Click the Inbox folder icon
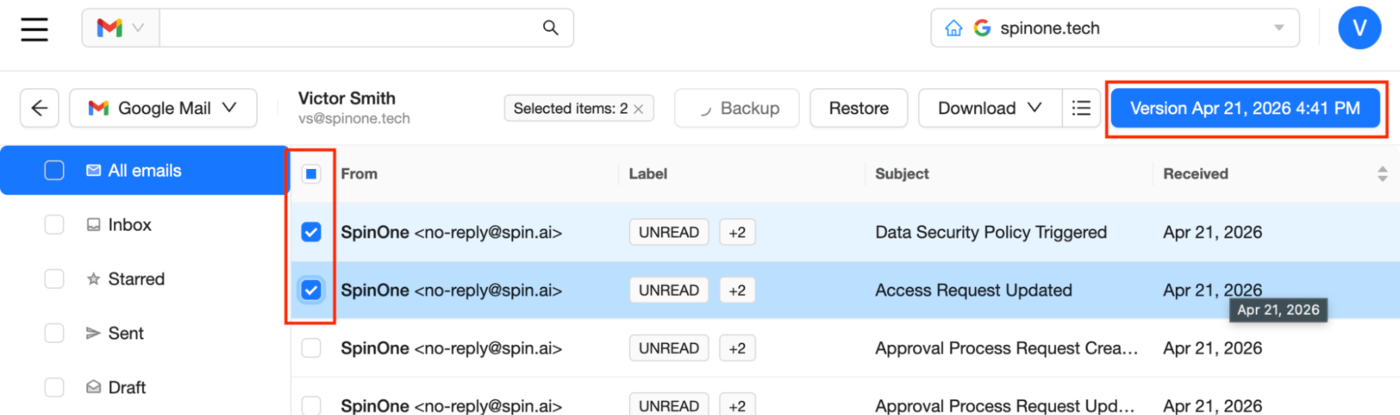 coord(93,225)
